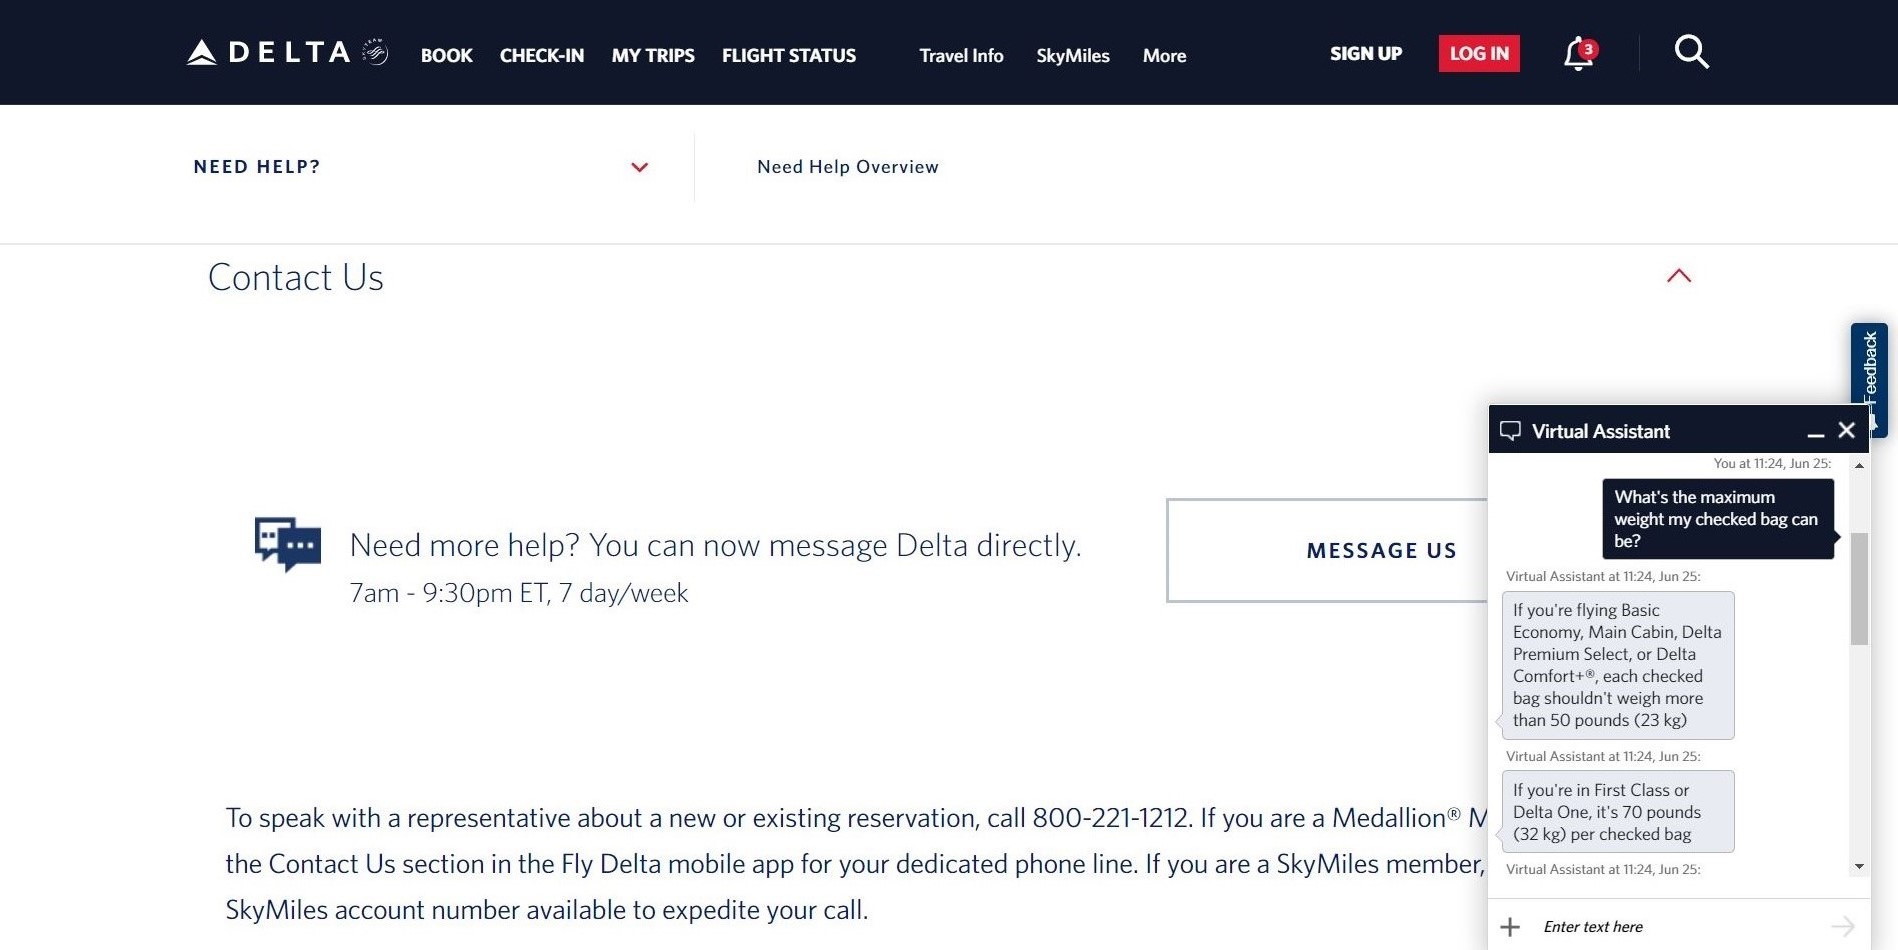Viewport: 1898px width, 950px height.
Task: Open the More navigation menu
Action: point(1164,56)
